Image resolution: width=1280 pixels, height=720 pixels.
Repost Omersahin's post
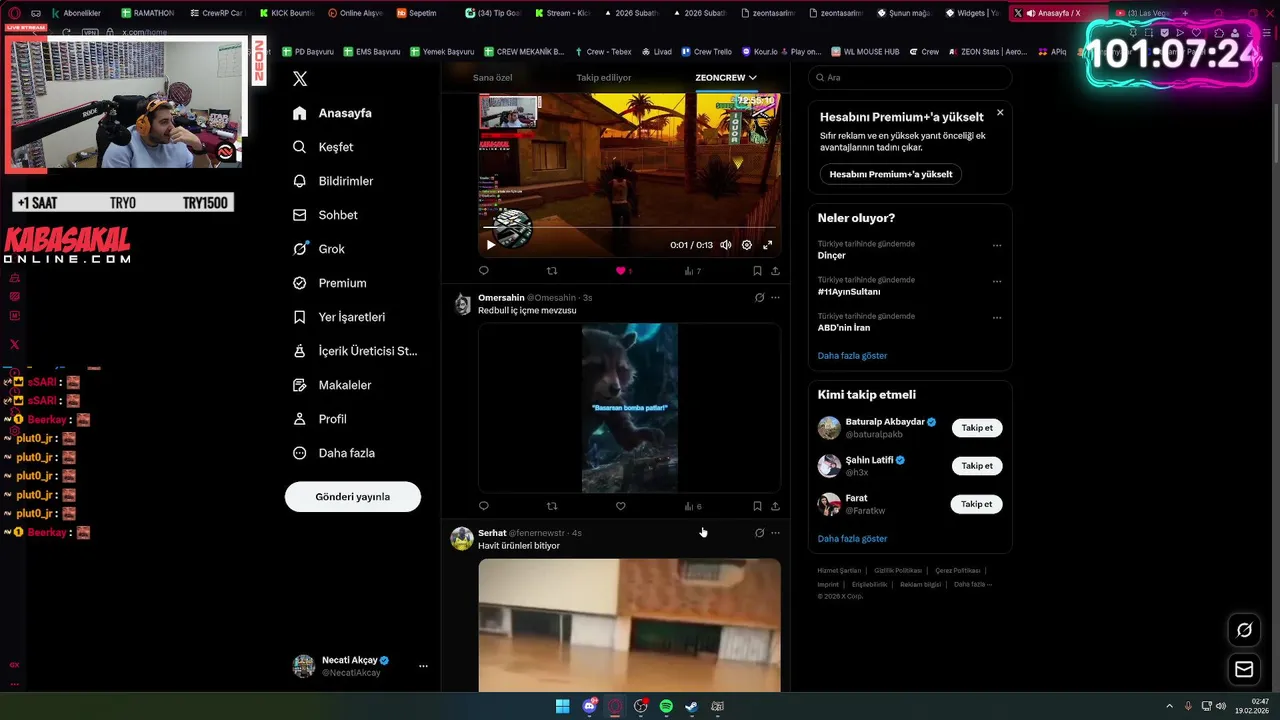[x=552, y=506]
